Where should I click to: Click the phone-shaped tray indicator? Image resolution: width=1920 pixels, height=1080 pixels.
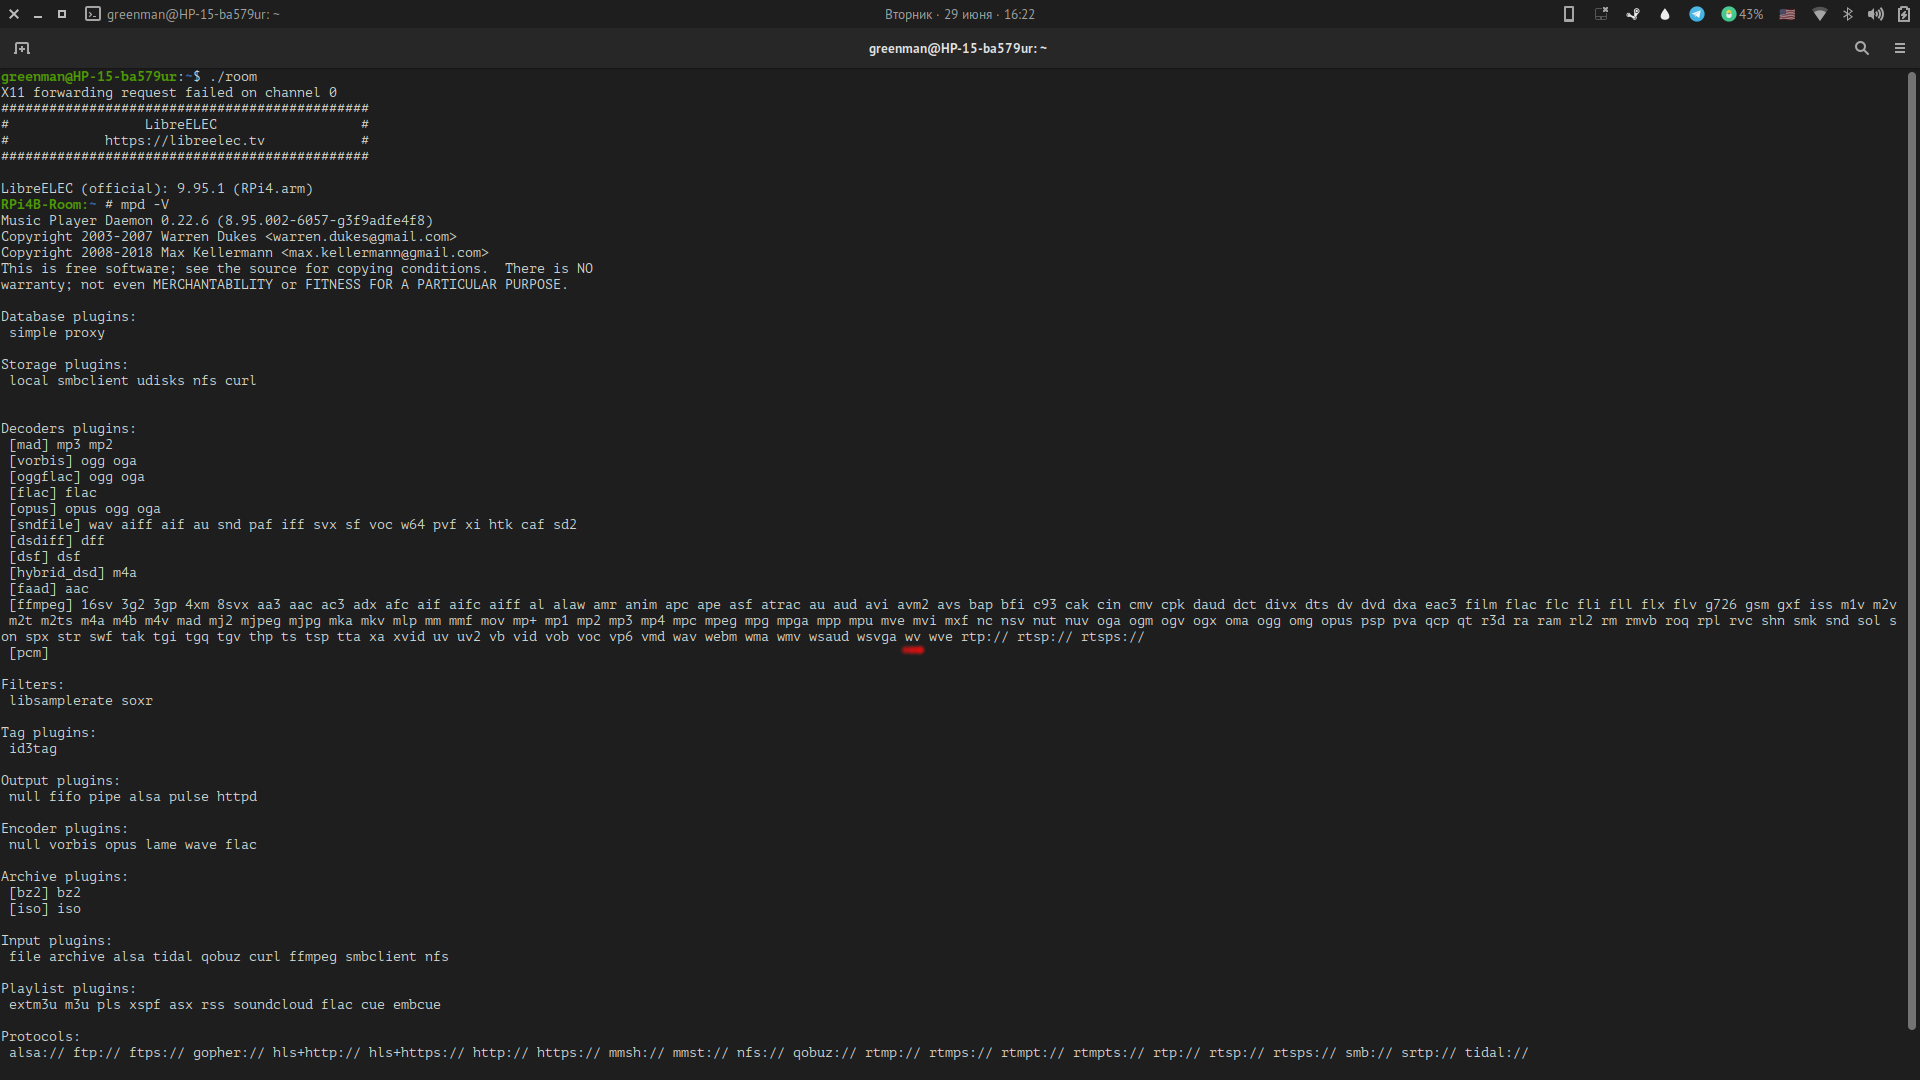[1569, 14]
